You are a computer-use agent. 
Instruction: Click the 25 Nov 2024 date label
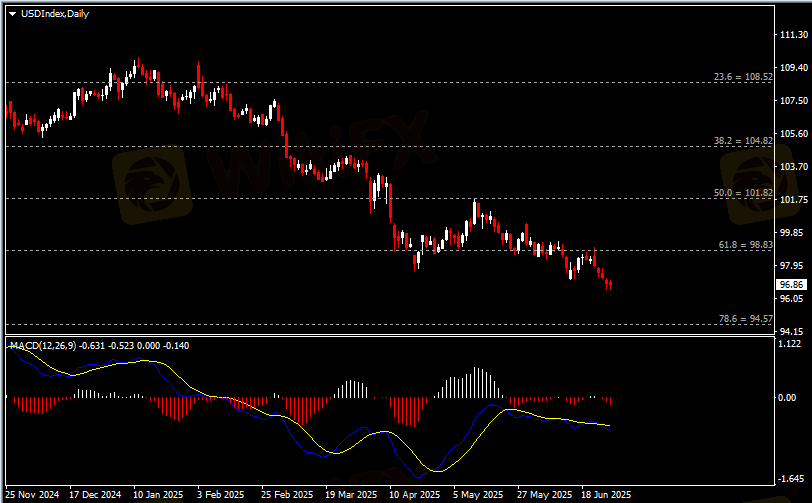coord(32,495)
